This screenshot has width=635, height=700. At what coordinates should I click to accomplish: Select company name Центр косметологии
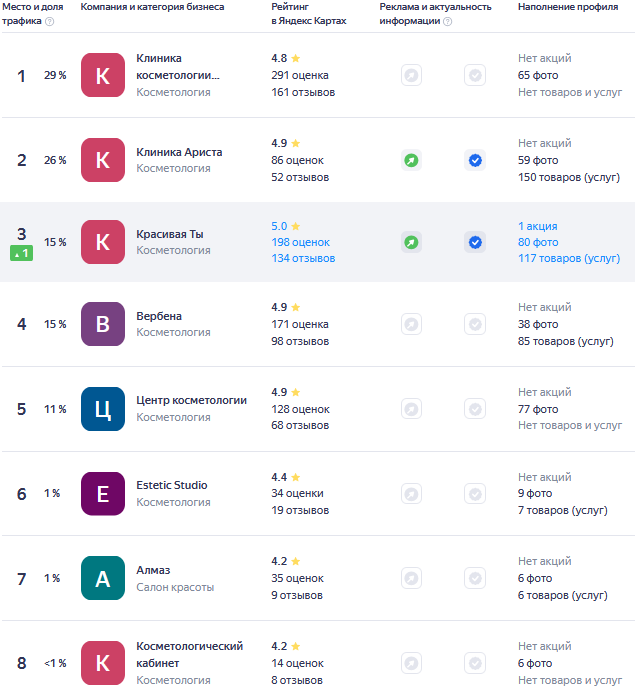[192, 400]
